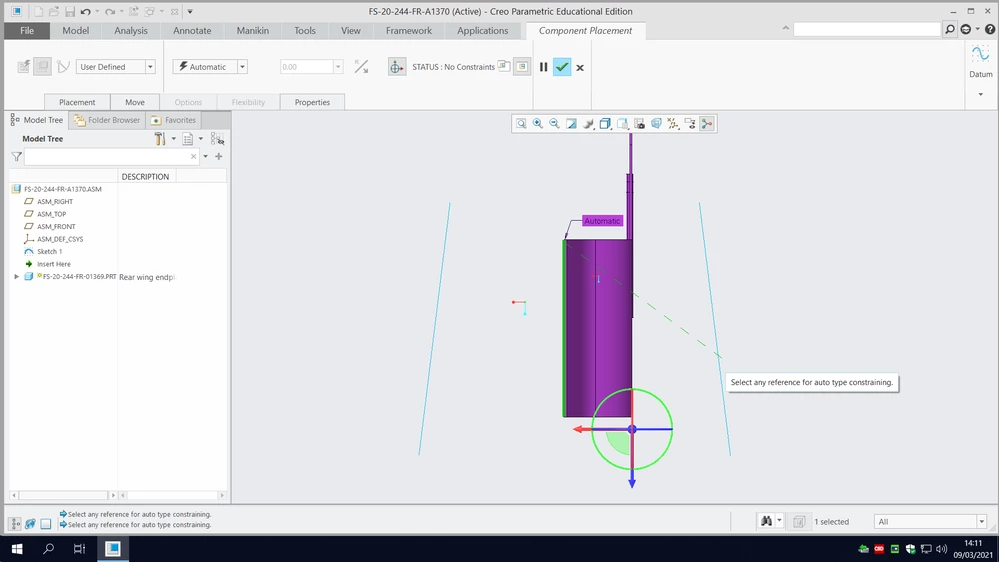This screenshot has height=562, width=999.
Task: Click the view manager icon
Action: [x=622, y=124]
